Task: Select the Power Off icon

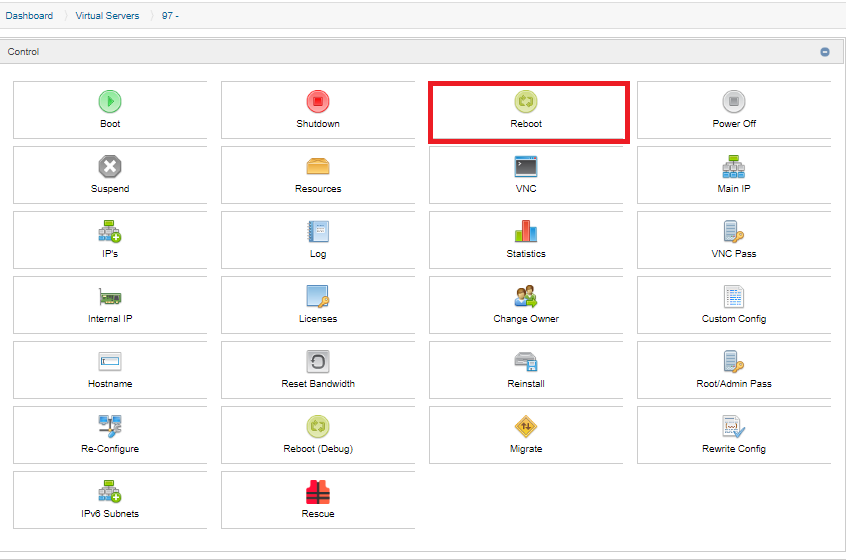Action: tap(734, 101)
